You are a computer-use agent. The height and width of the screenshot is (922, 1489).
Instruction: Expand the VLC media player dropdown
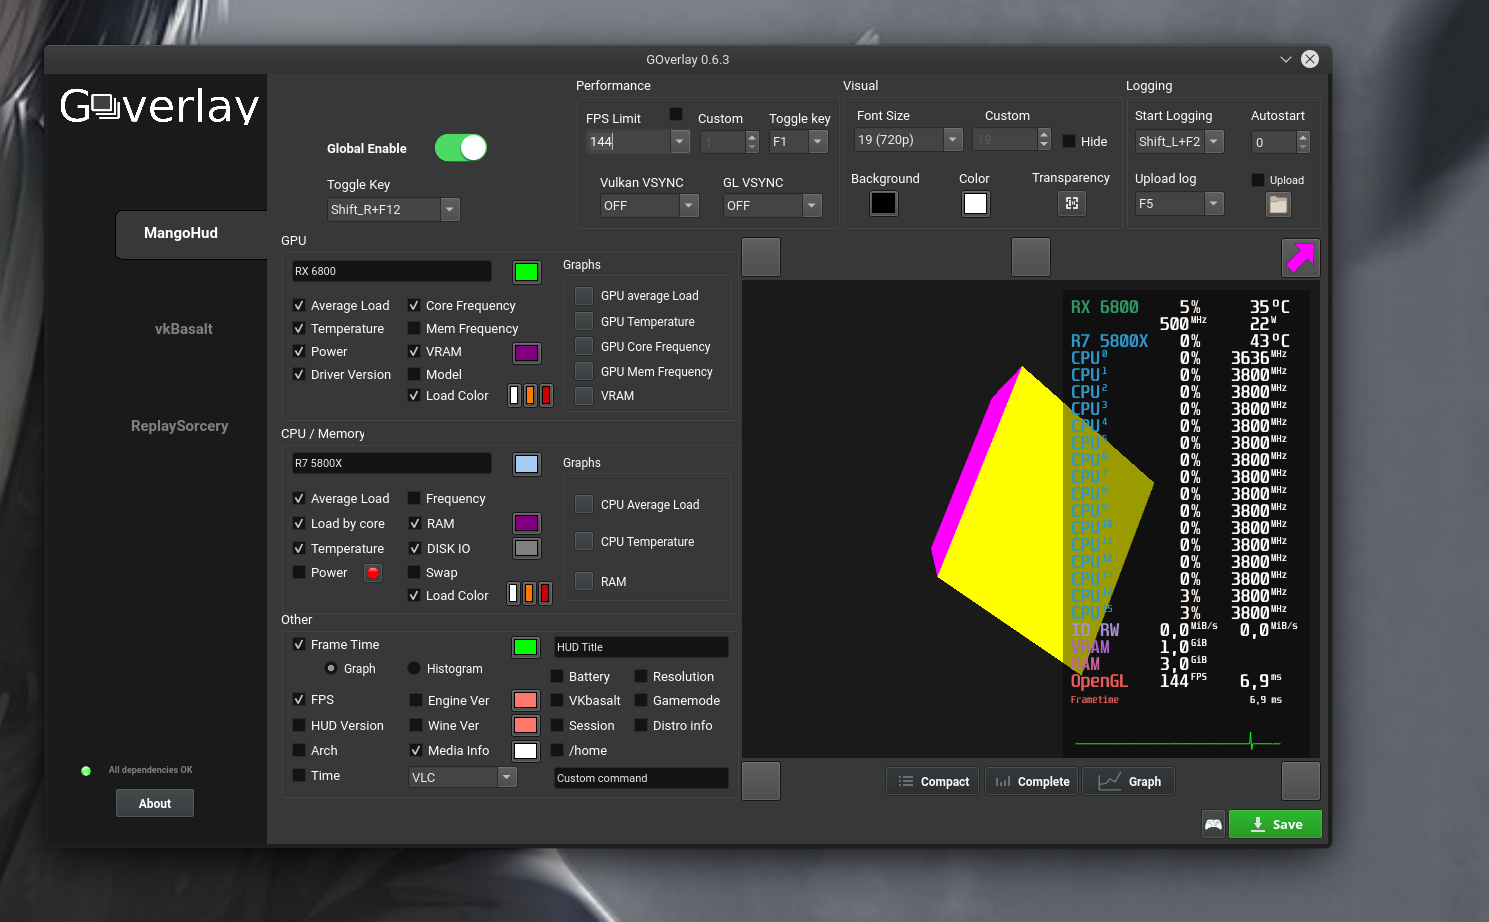(x=507, y=777)
